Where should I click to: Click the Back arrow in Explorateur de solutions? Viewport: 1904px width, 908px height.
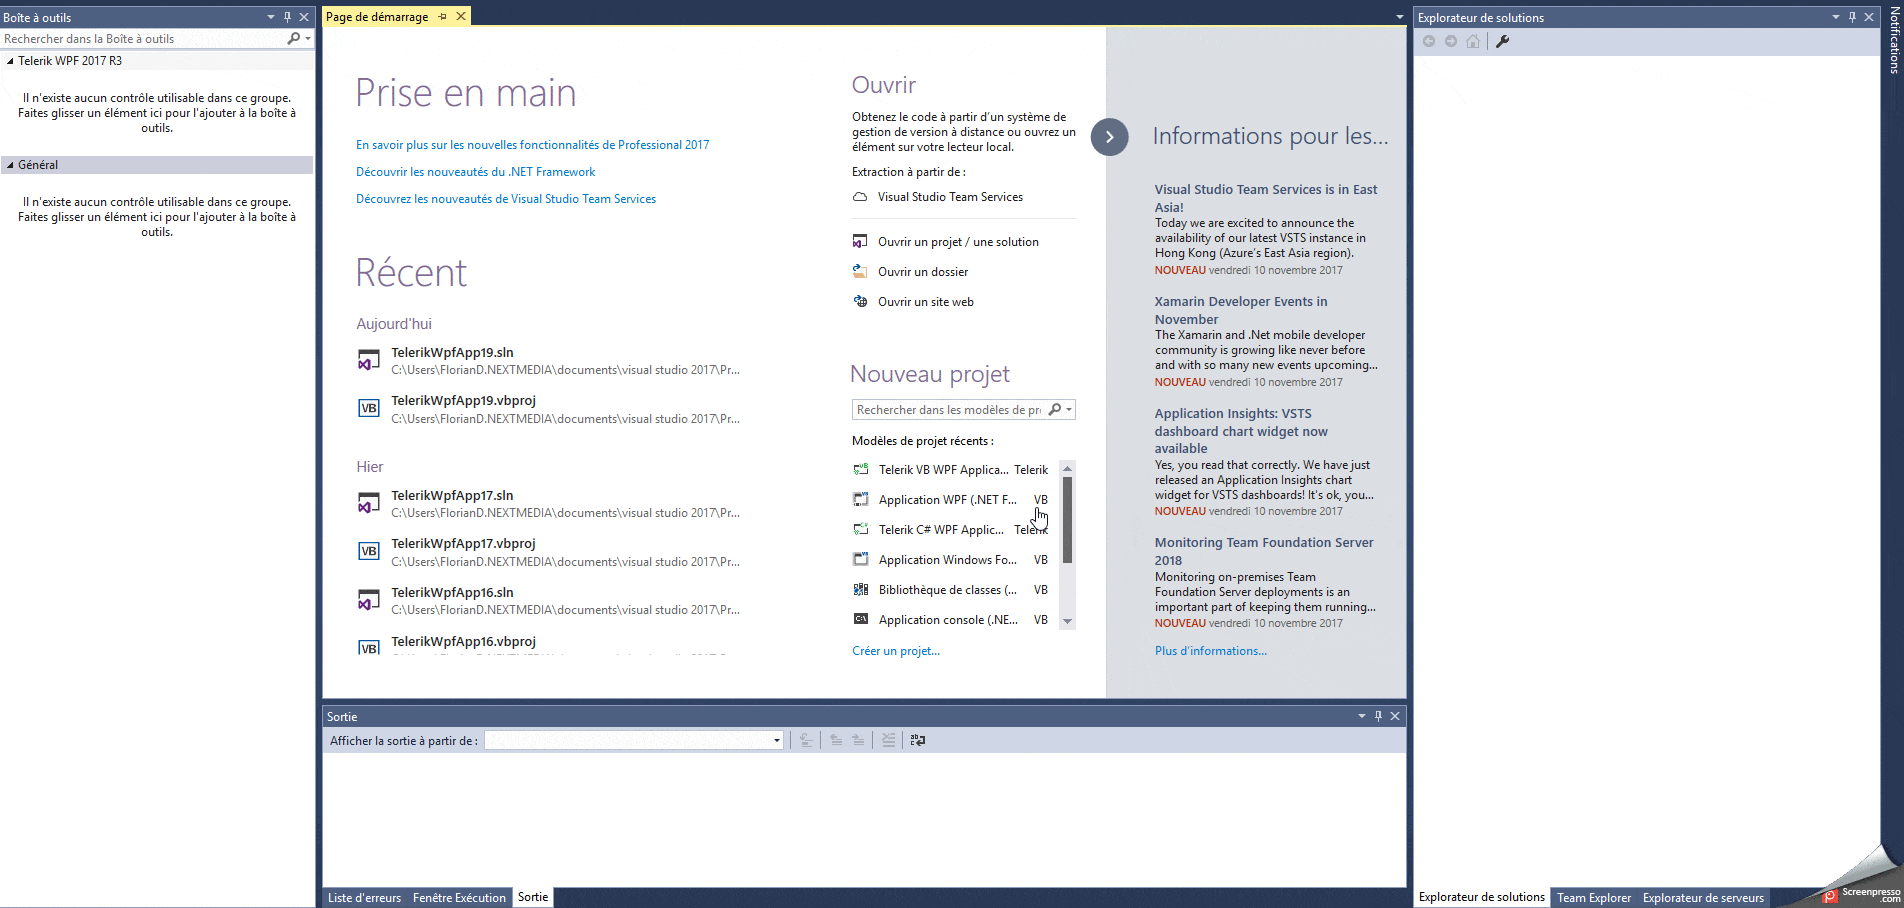(1429, 41)
